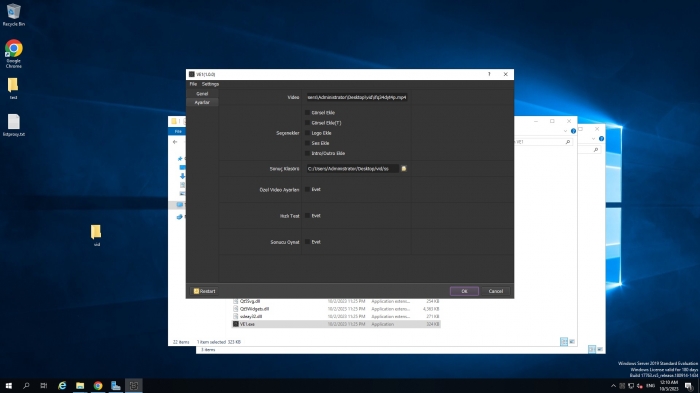
Task: Select the test folder on desktop
Action: click(13, 88)
